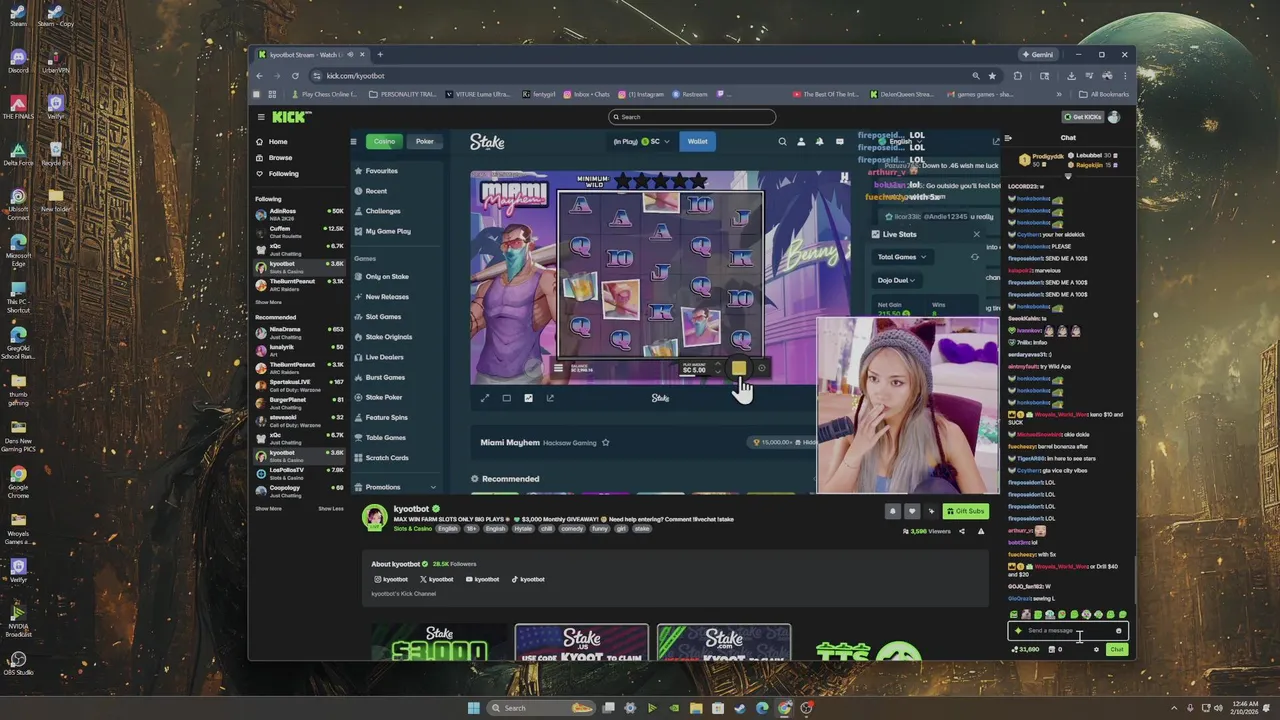Open the (In Play) SC balance dropdown

coord(642,141)
